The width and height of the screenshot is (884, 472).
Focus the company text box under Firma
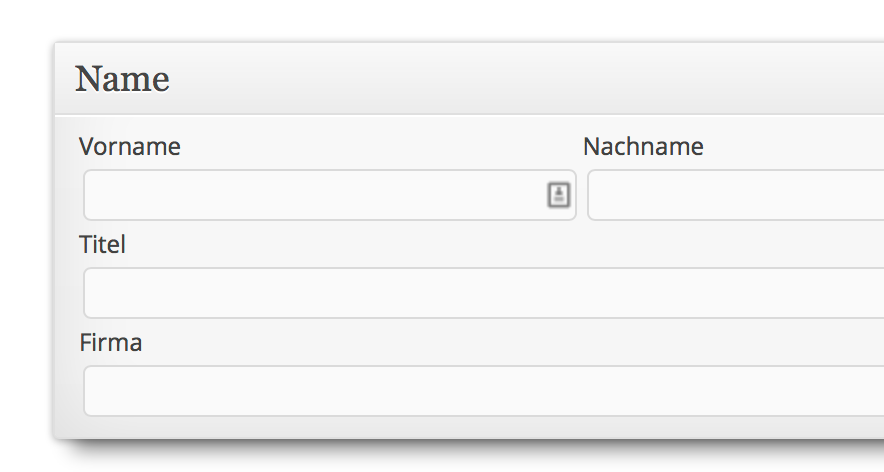click(484, 391)
